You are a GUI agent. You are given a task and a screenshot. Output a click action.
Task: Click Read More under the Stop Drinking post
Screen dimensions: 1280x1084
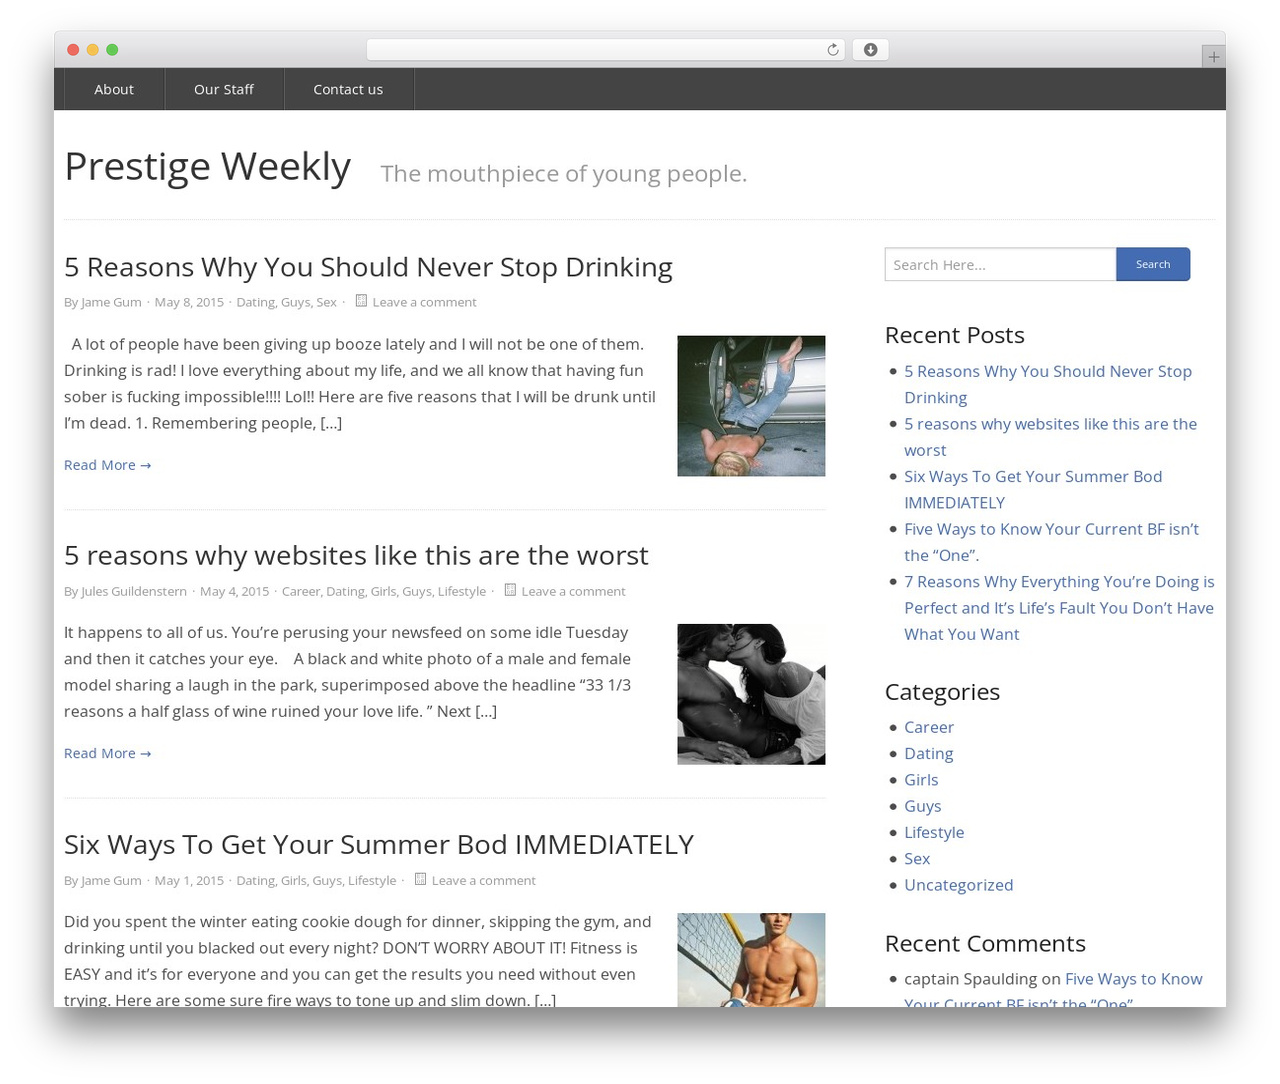point(107,465)
